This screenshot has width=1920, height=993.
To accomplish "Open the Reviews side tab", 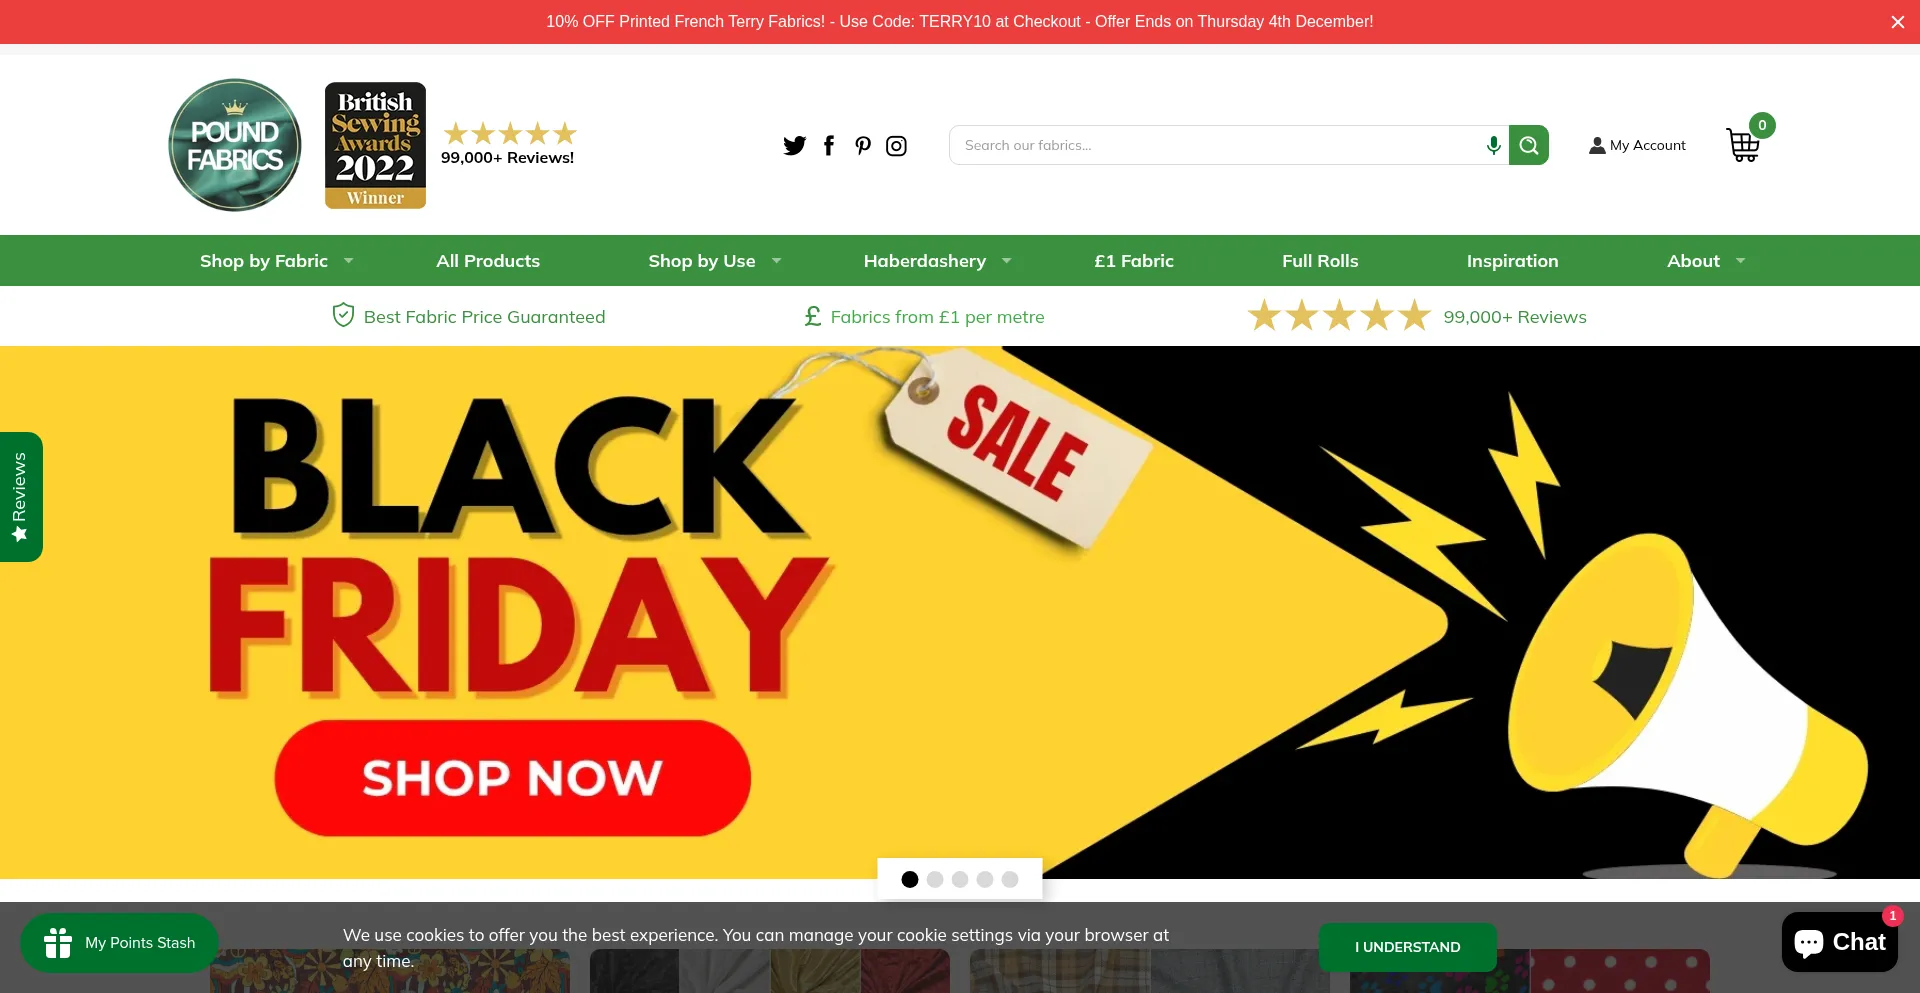I will click(21, 497).
